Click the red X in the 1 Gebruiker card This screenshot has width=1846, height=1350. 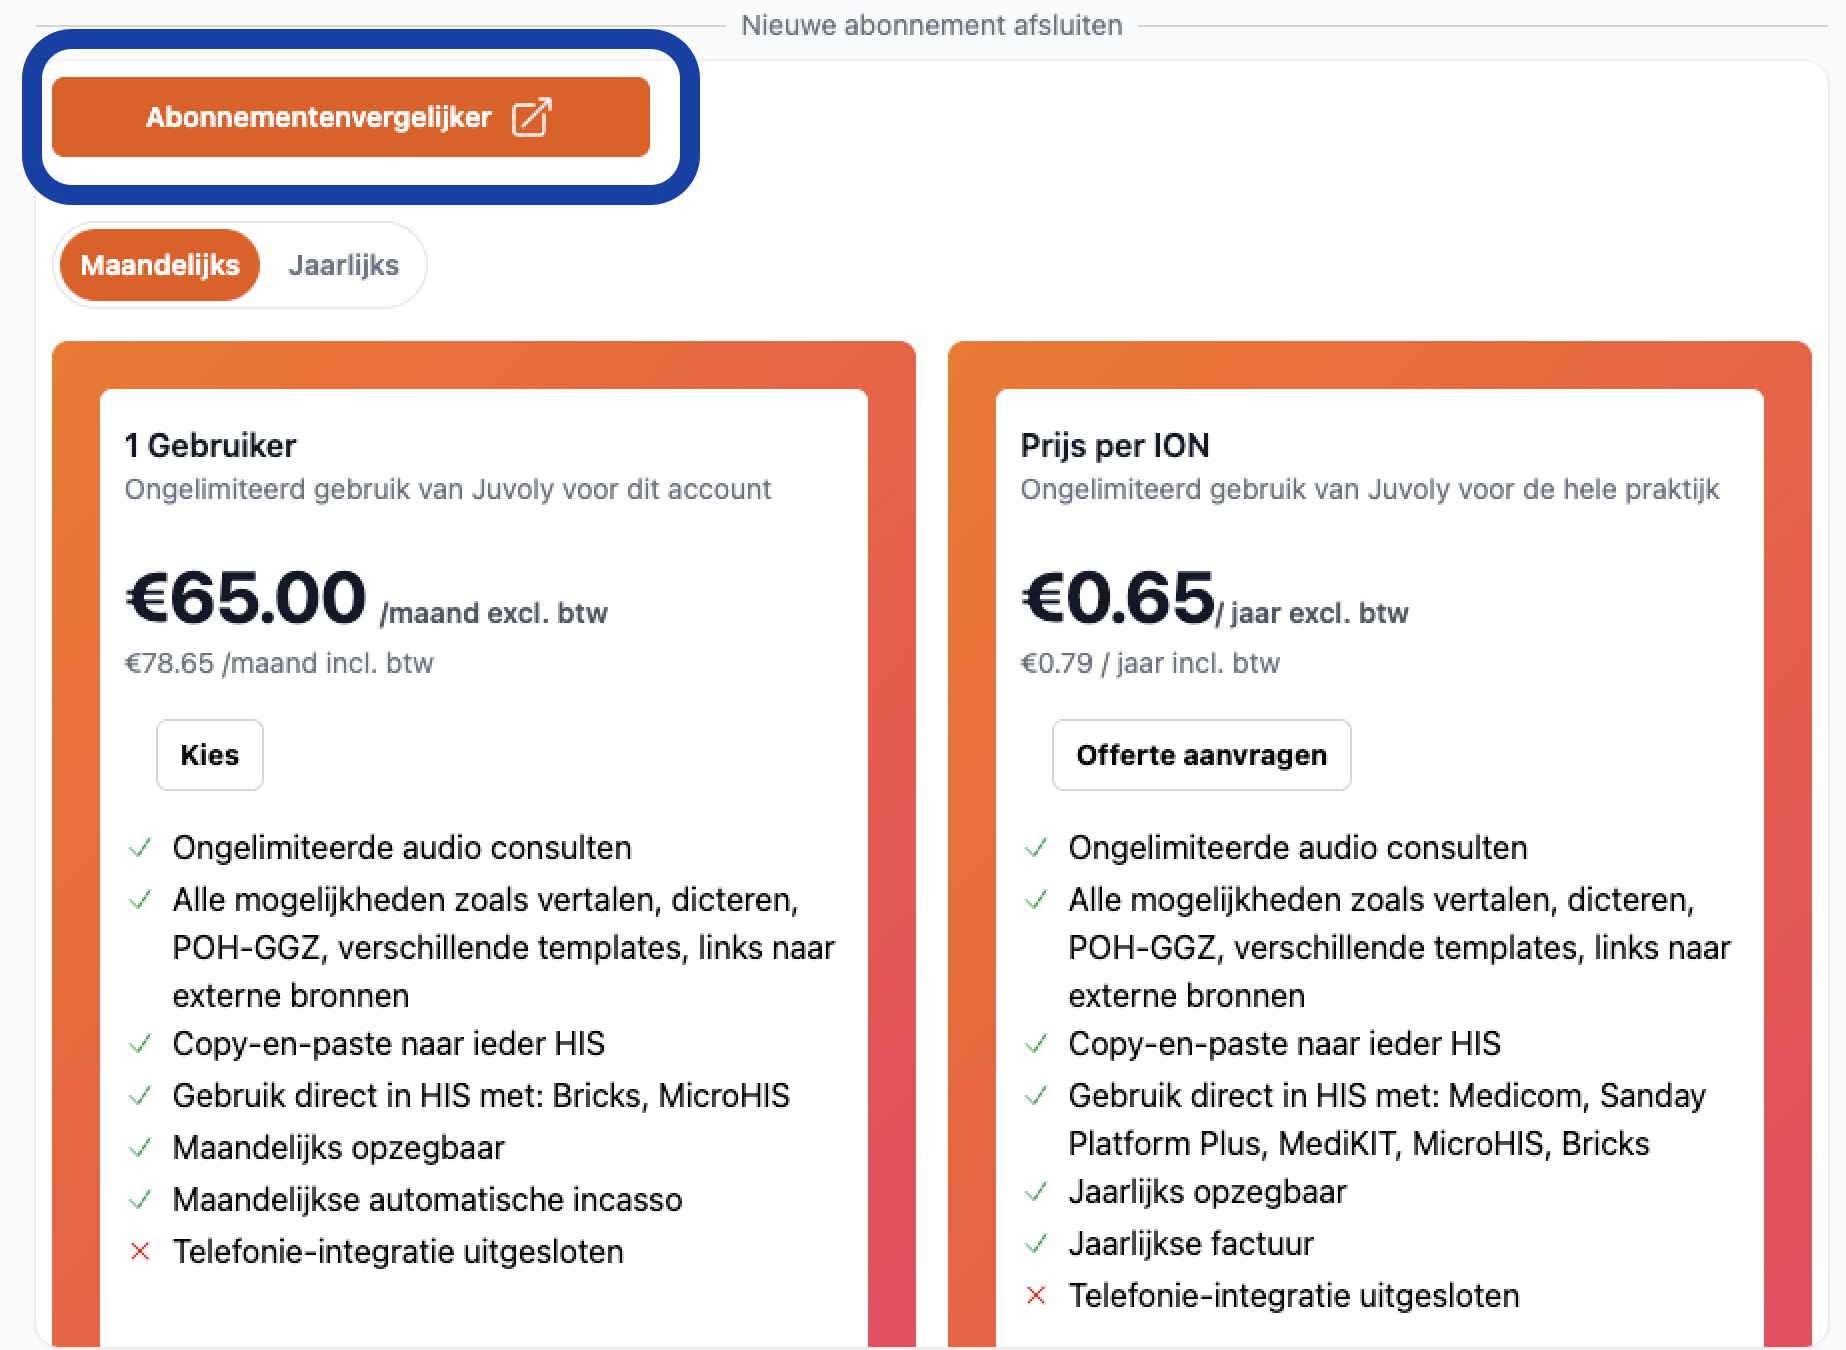point(140,1251)
